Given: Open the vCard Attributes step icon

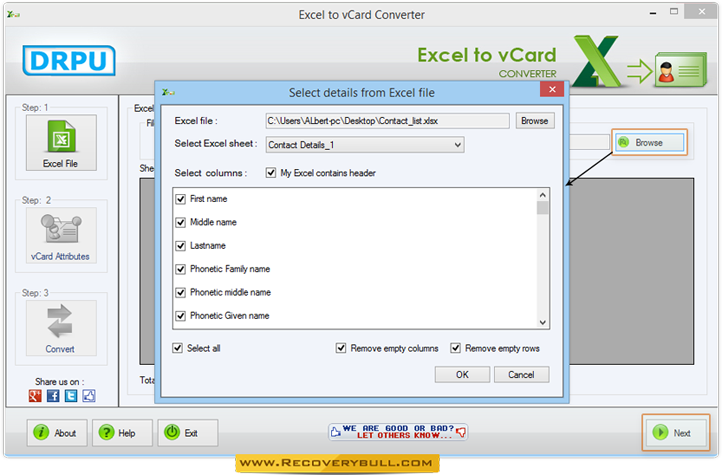Looking at the screenshot, I should click(61, 235).
